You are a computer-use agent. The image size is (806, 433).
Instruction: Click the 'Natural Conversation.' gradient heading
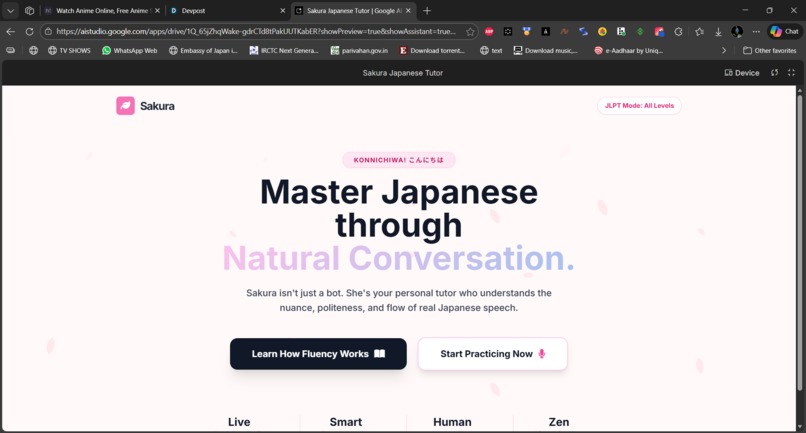398,258
